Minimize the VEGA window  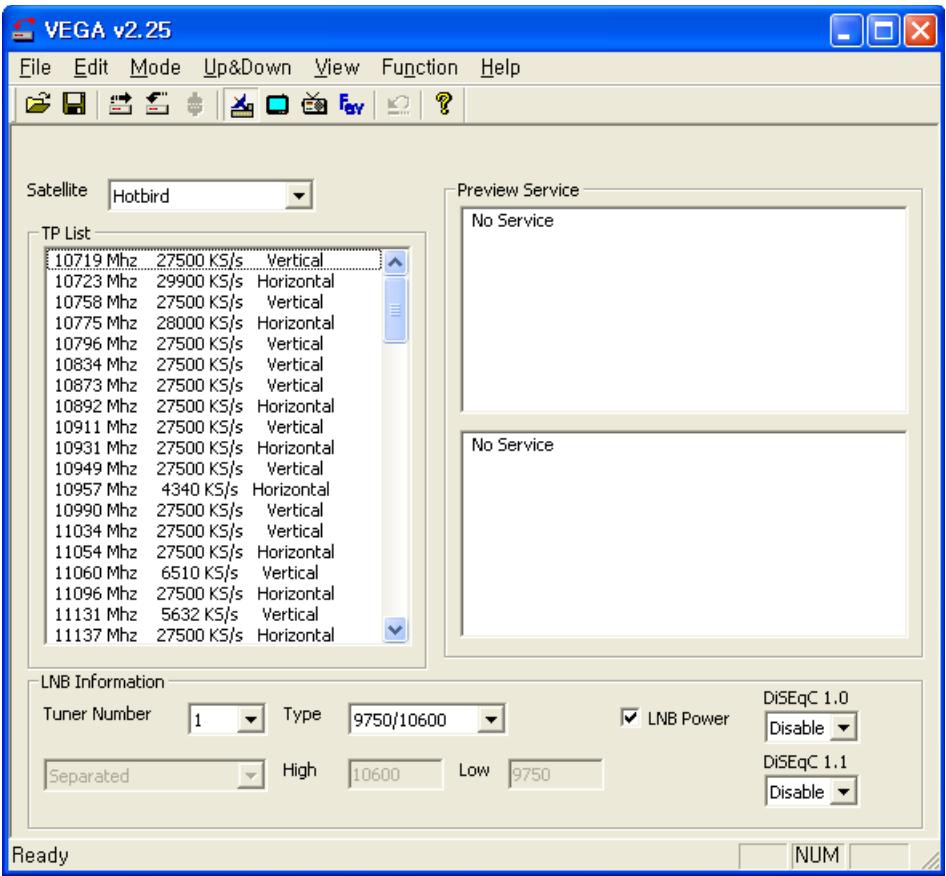point(846,30)
